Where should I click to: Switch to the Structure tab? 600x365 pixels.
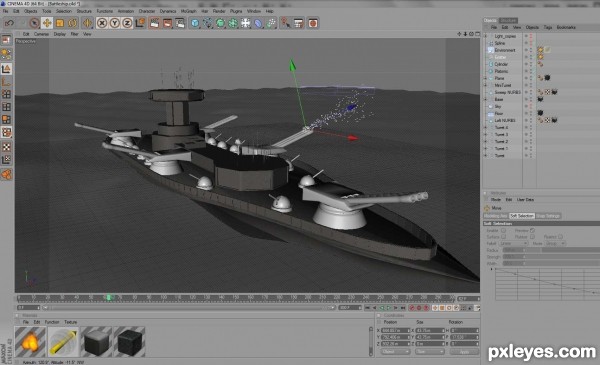pos(508,20)
